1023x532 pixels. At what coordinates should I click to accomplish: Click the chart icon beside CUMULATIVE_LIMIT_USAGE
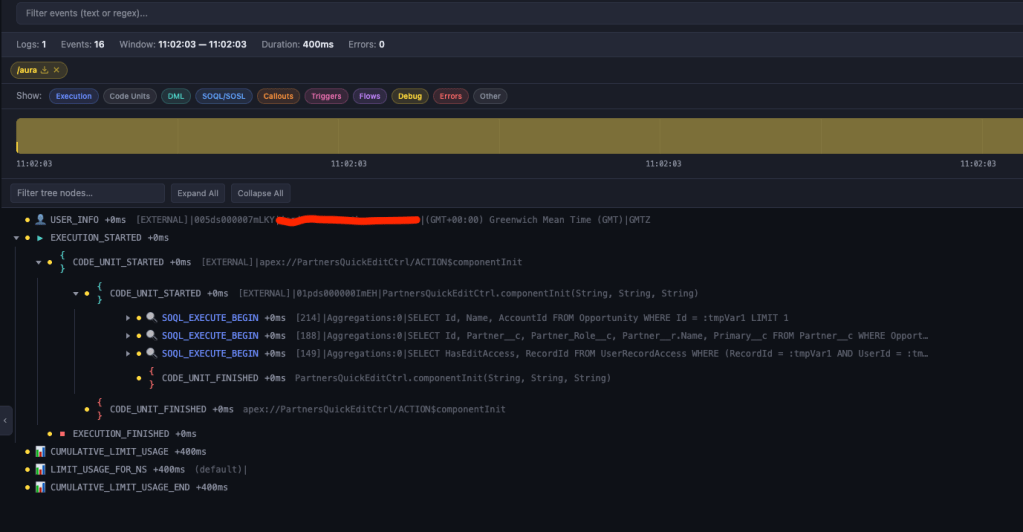coord(40,452)
